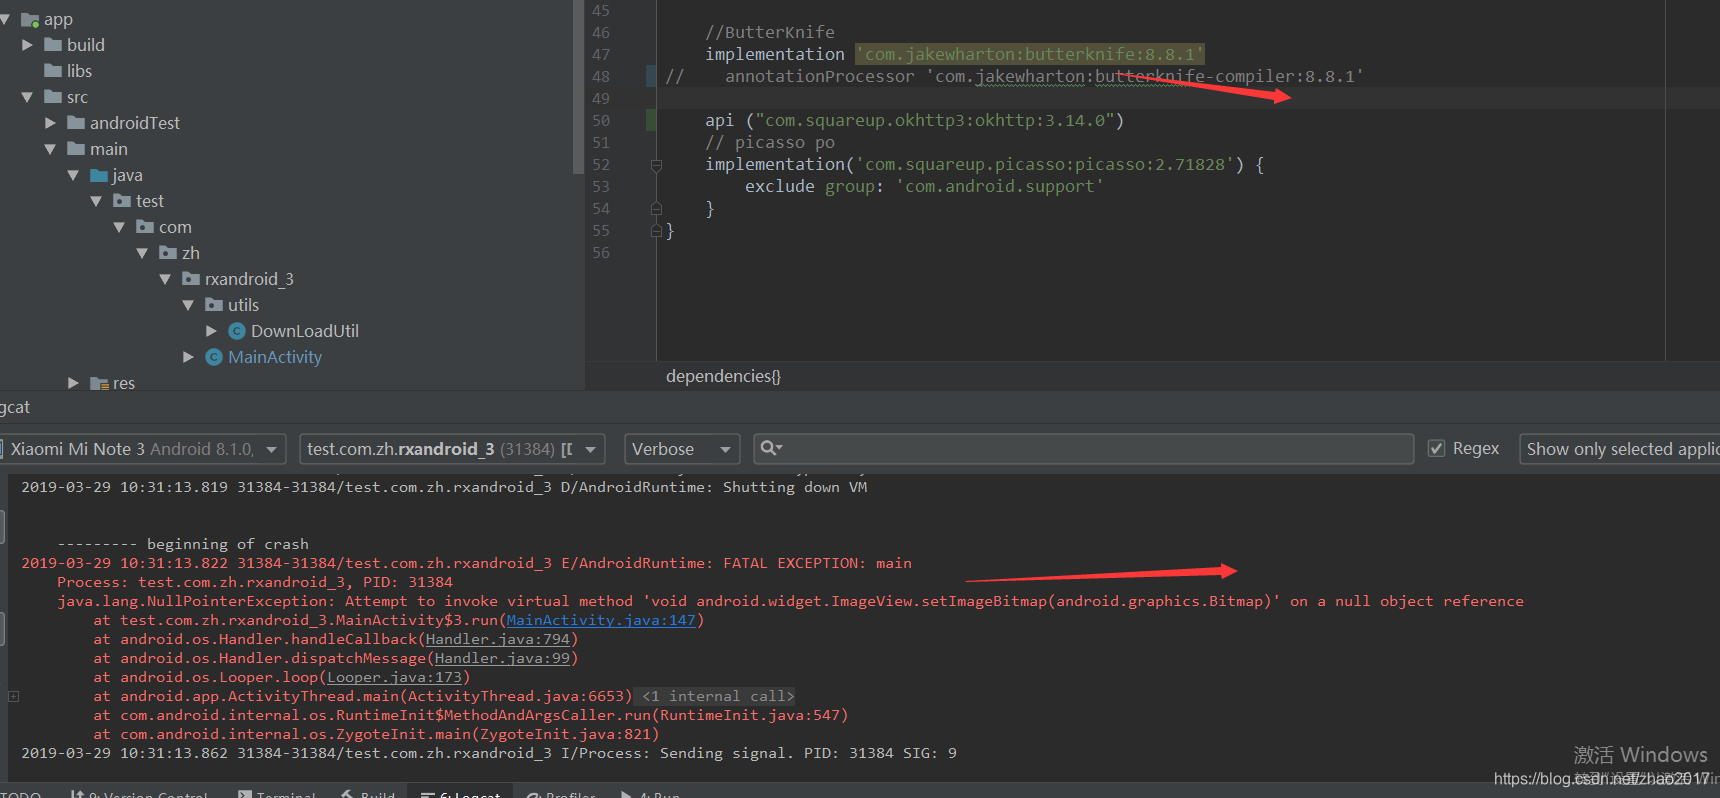
Task: Click the rxandroid_3 package icon
Action: click(x=191, y=279)
